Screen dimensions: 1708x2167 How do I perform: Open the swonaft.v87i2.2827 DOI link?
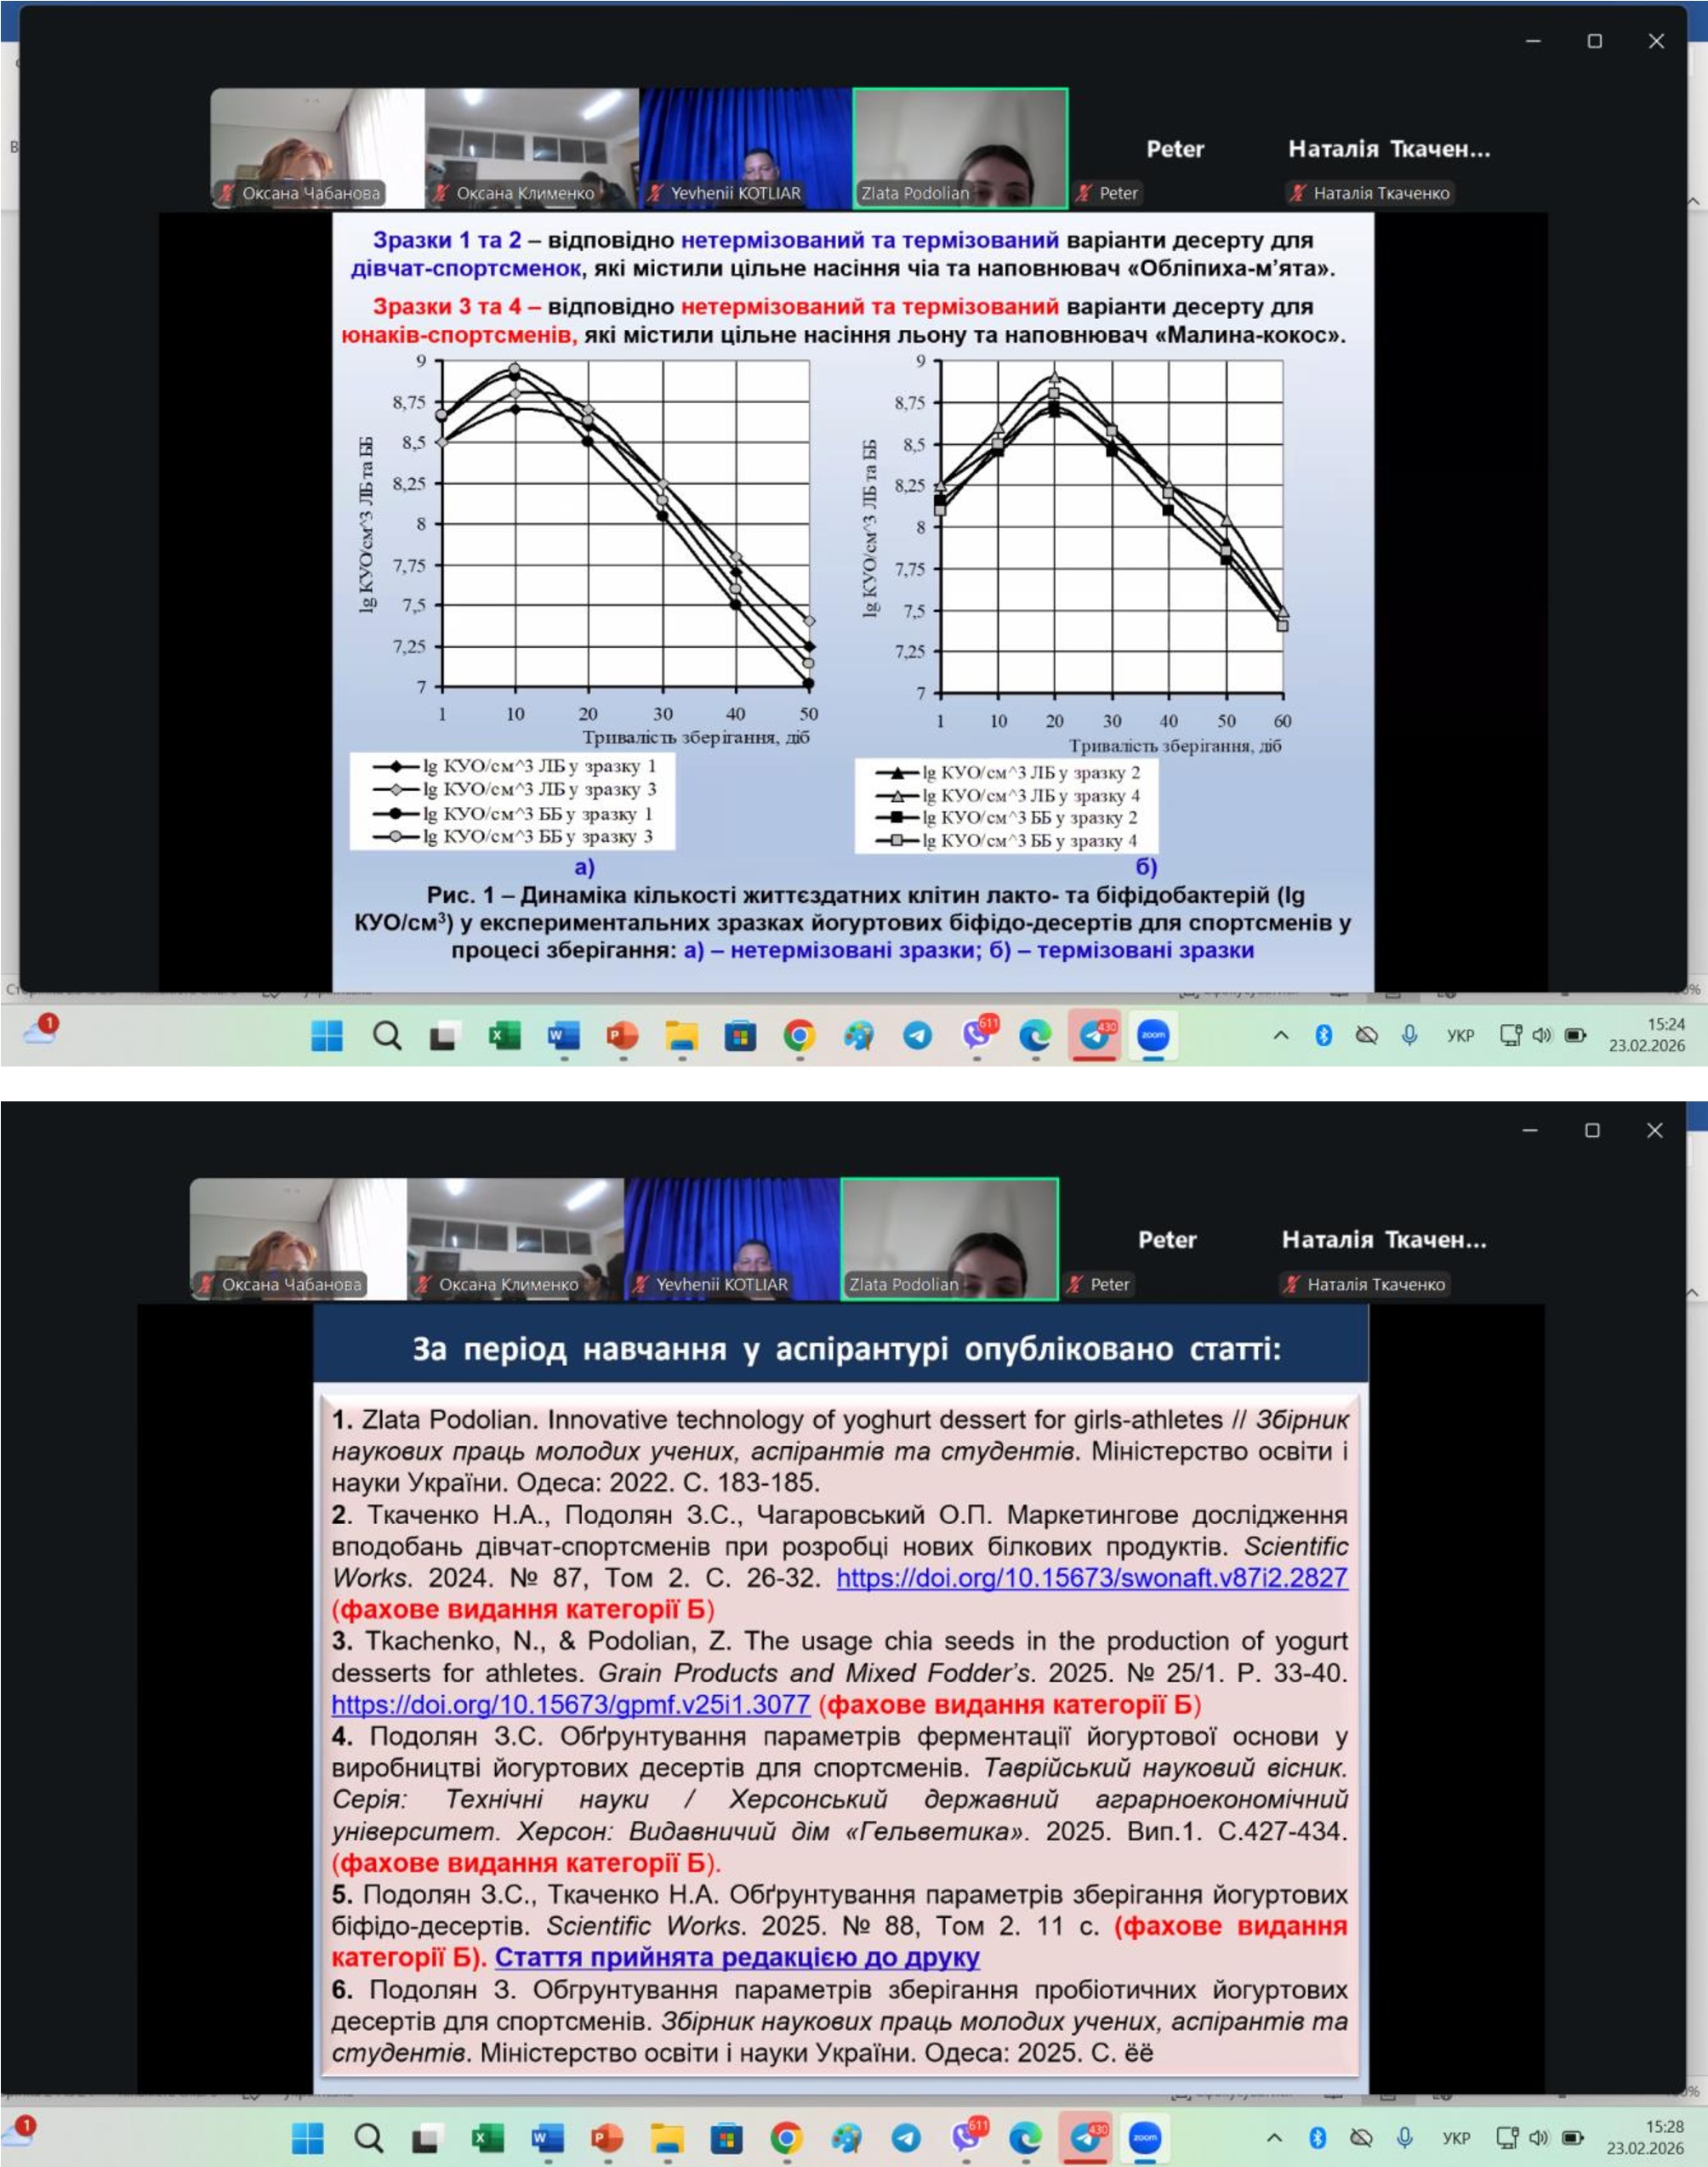1091,1578
